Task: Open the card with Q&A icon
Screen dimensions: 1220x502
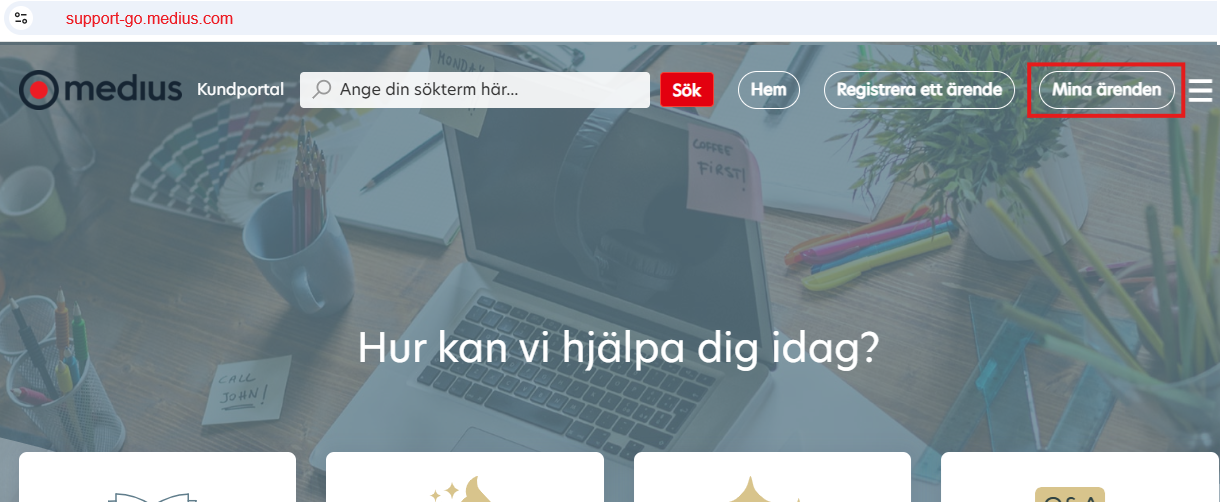Action: point(1080,477)
